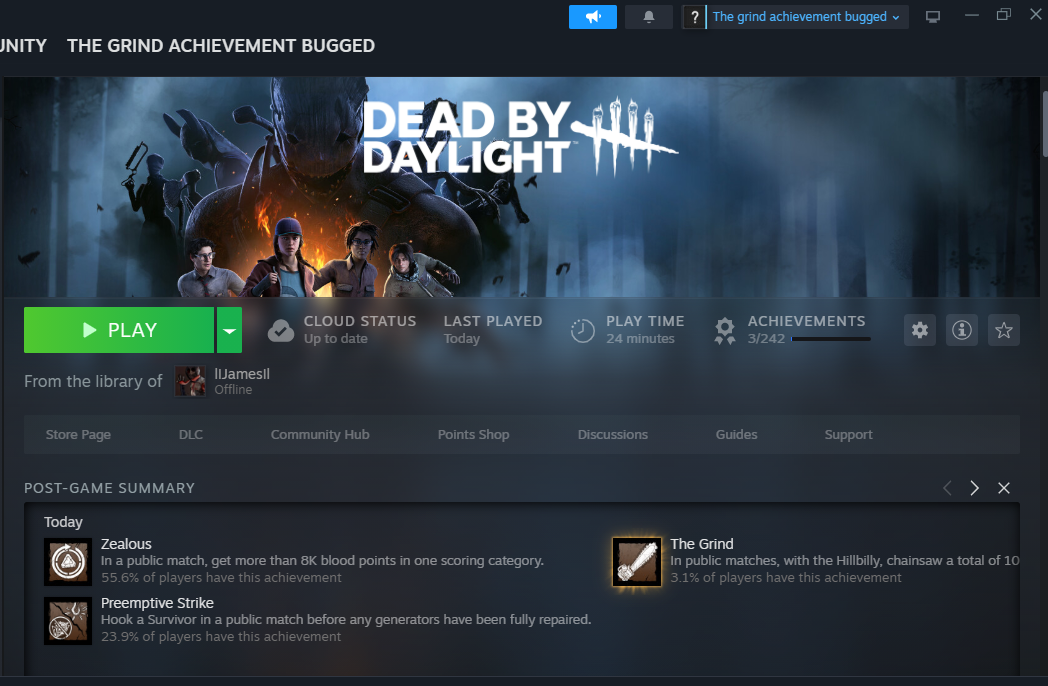Image resolution: width=1048 pixels, height=686 pixels.
Task: Open the Discussions tab
Action: (612, 435)
